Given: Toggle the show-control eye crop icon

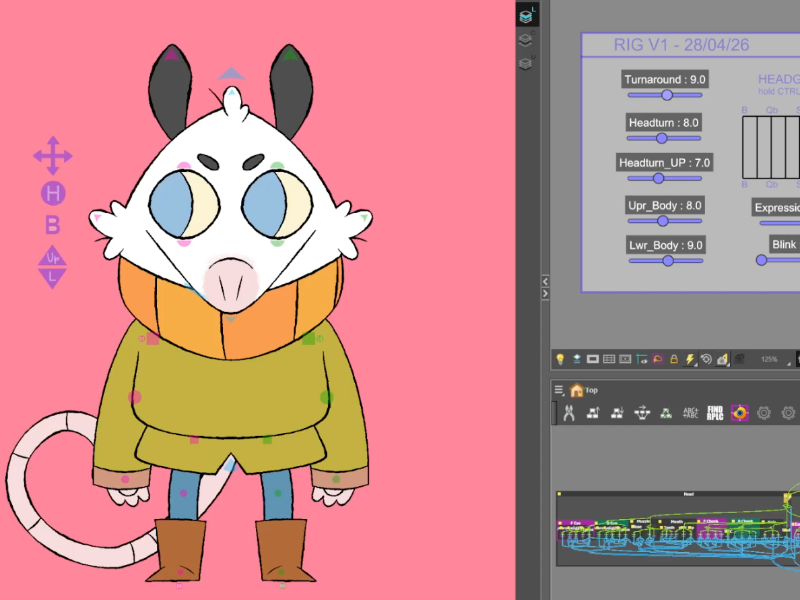Looking at the screenshot, I should 641,359.
